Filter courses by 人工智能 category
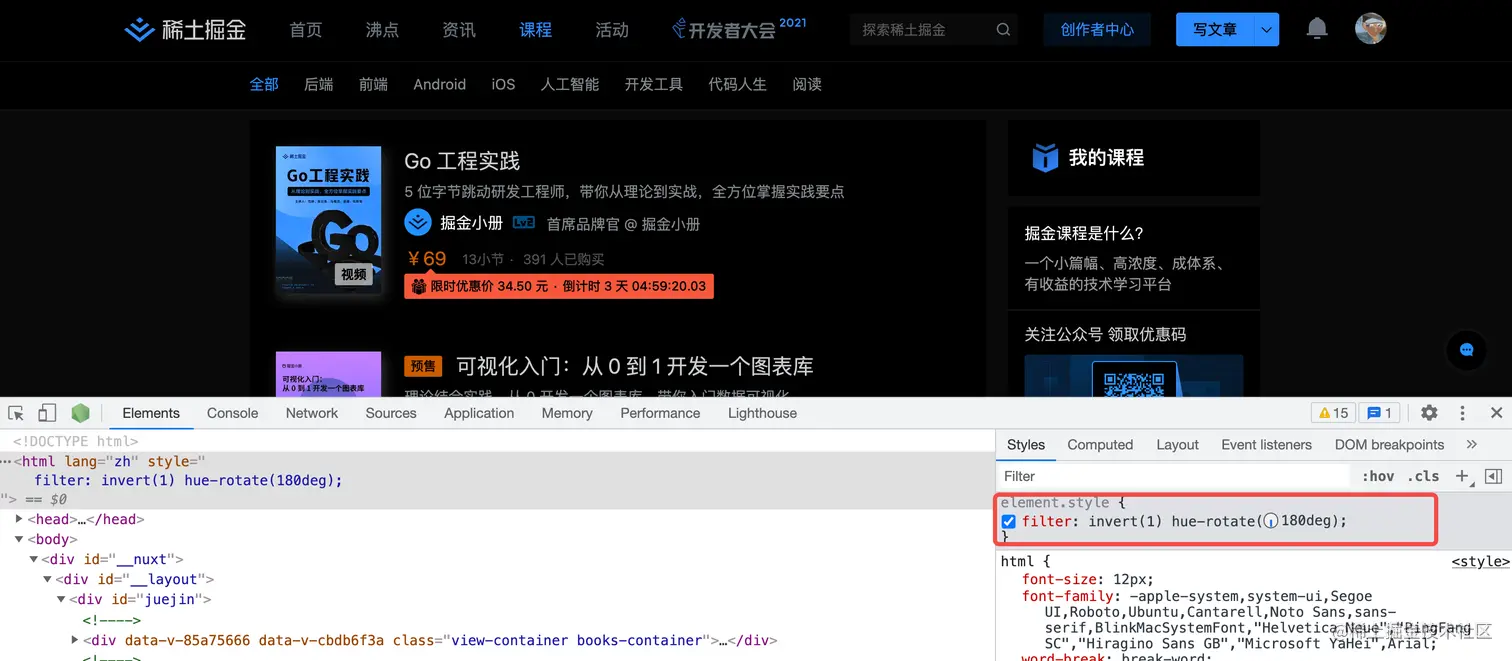1512x661 pixels. [x=570, y=84]
